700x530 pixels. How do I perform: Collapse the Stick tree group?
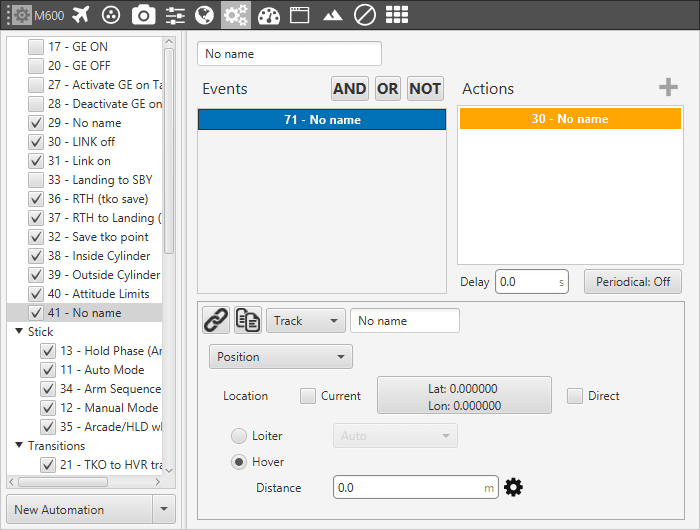coord(19,331)
